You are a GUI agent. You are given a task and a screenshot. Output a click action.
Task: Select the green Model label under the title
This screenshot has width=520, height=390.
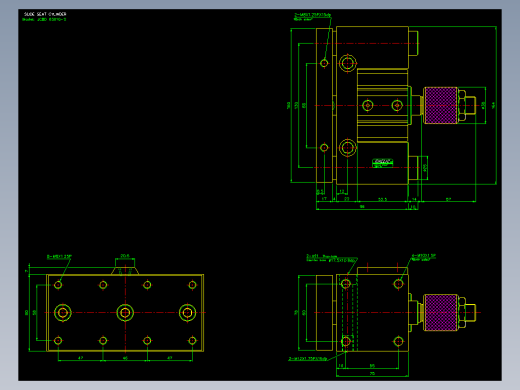[44, 19]
